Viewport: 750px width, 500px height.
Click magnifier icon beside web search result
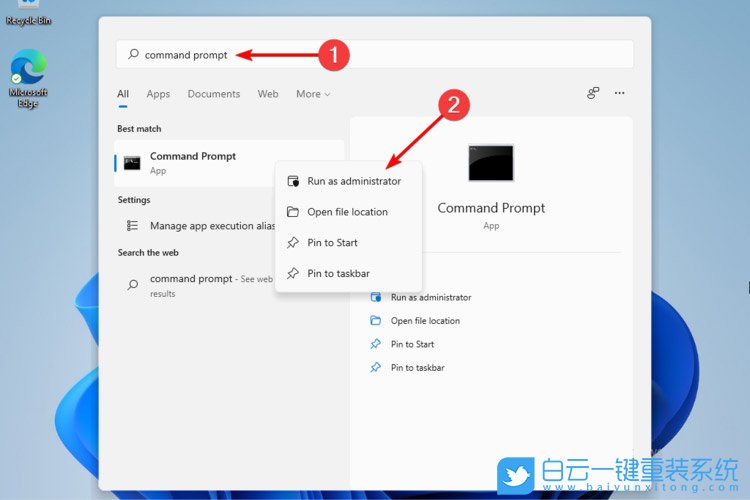point(132,285)
